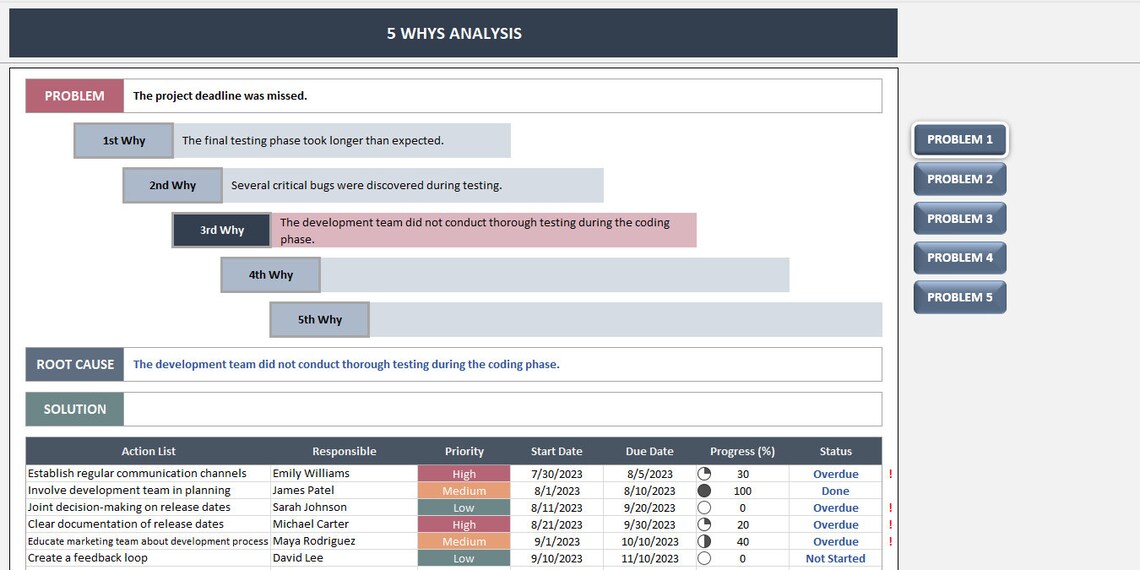This screenshot has width=1140, height=570.
Task: Click the 4th Why label box
Action: [270, 275]
